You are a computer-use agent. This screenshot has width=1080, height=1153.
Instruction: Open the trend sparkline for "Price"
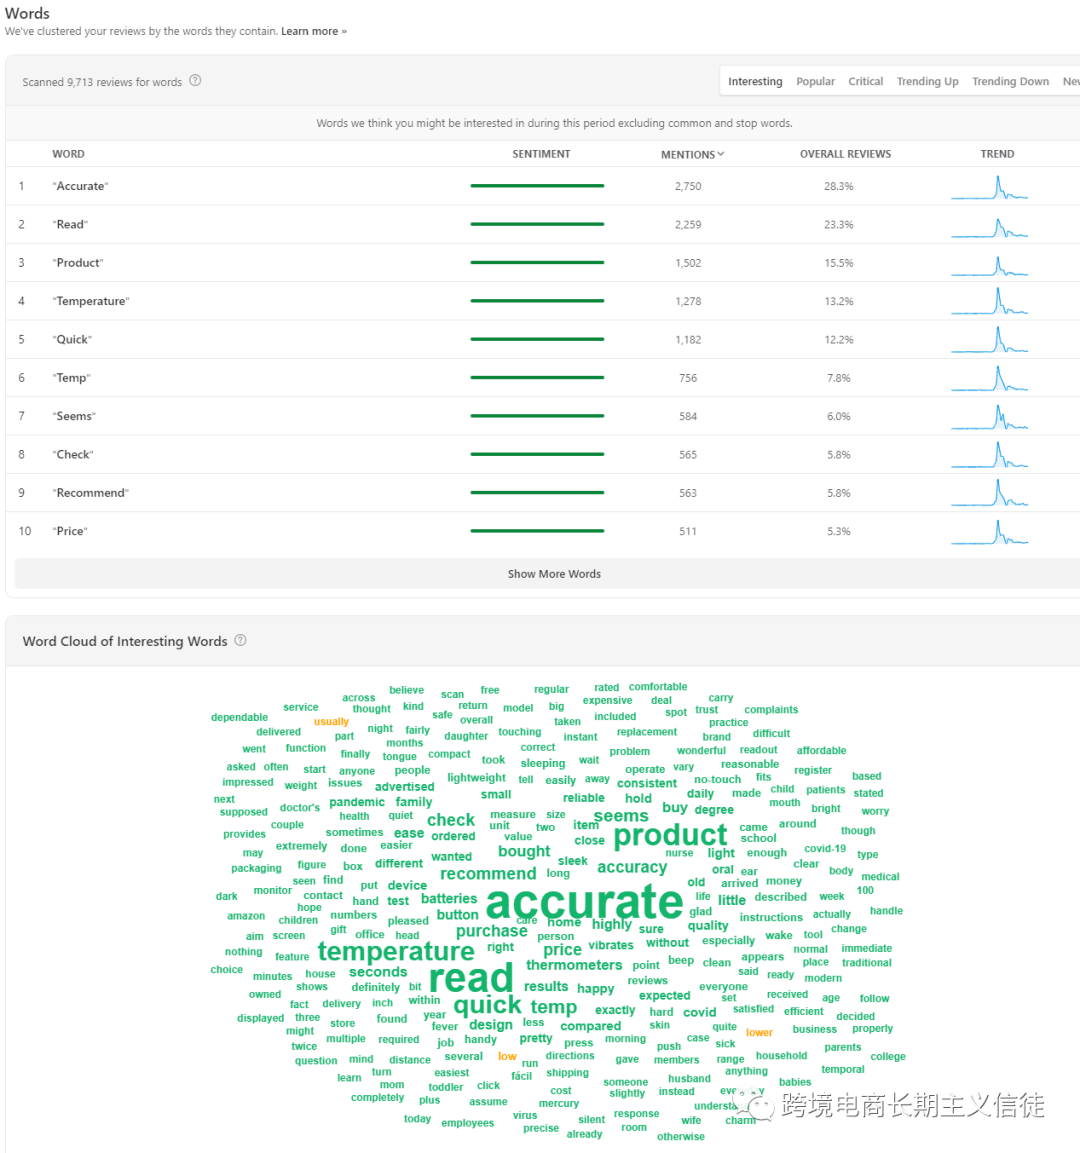click(990, 531)
